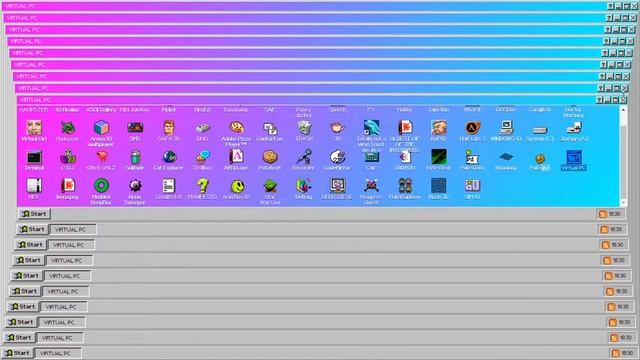The width and height of the screenshot is (640, 360).
Task: Launch Half-Life 3 lambda icon
Action: [x=472, y=128]
